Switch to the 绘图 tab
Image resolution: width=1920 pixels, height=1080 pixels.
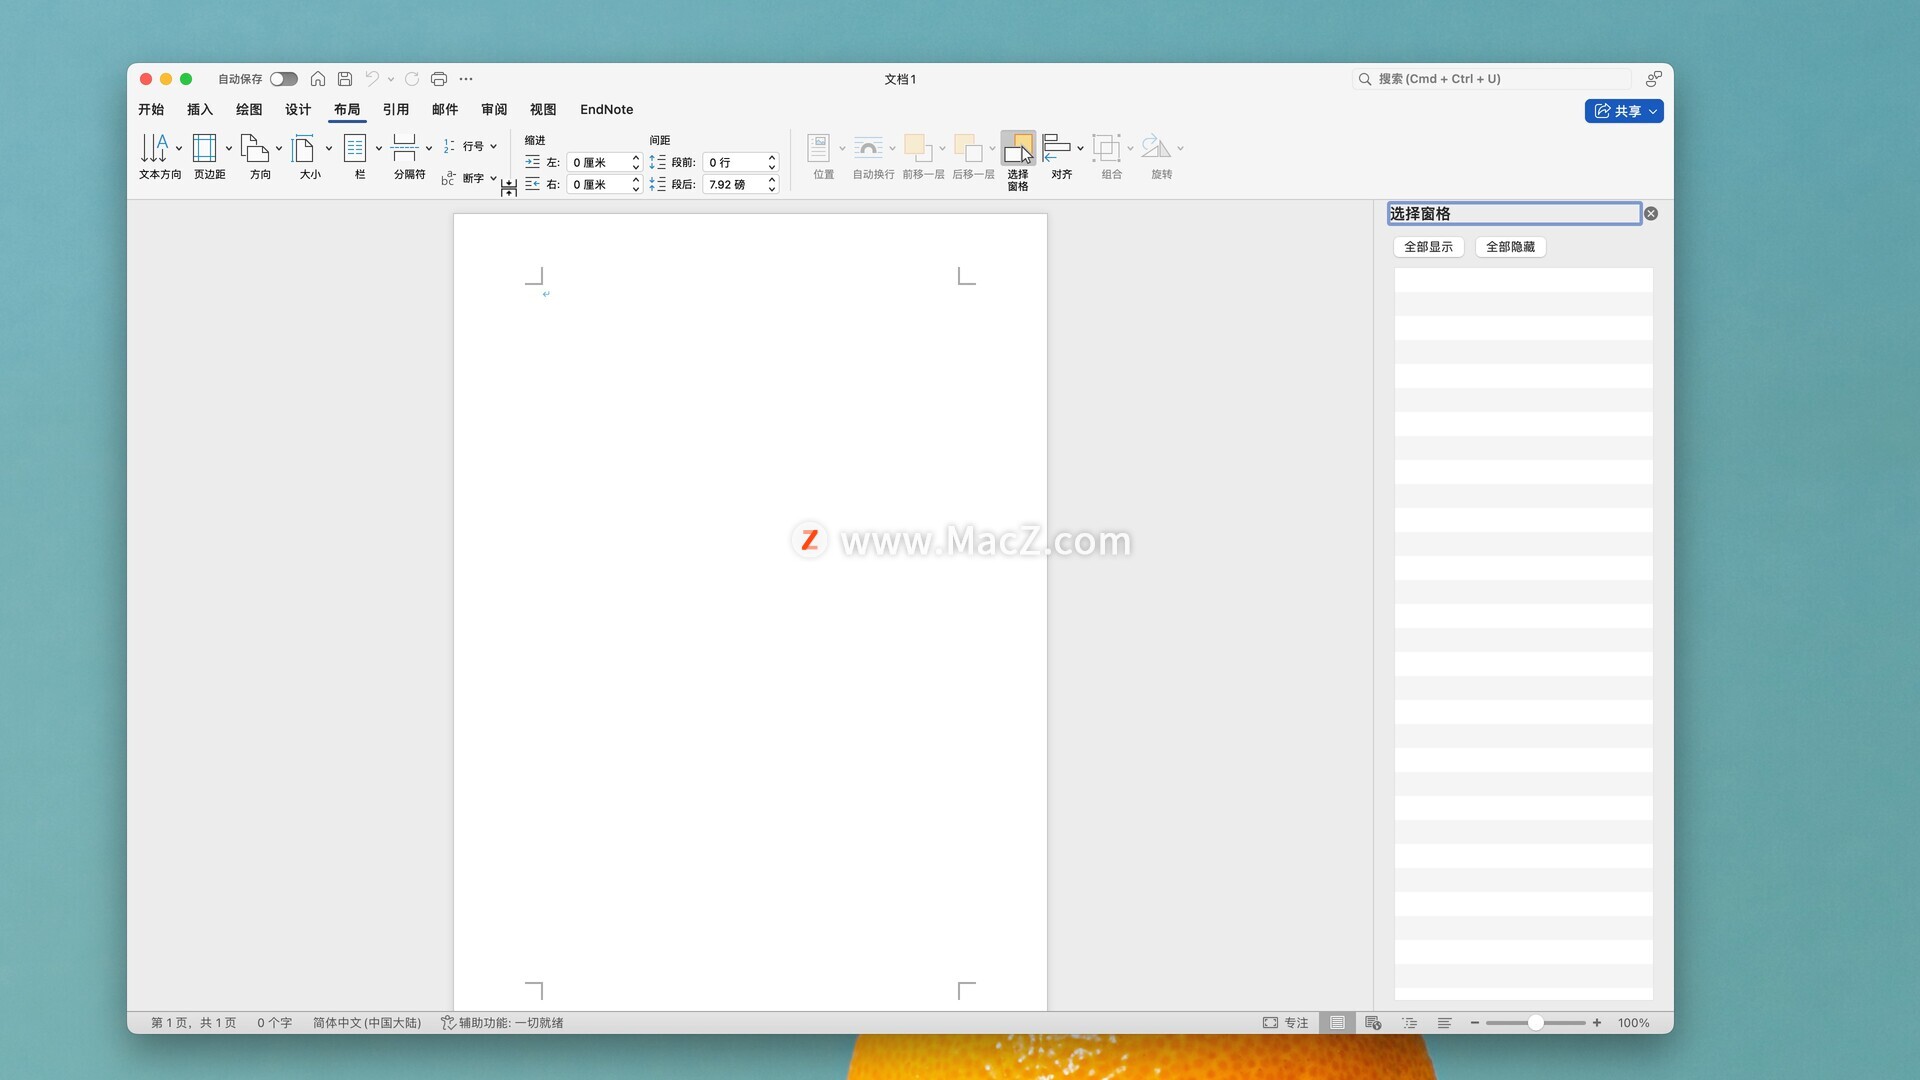pyautogui.click(x=249, y=110)
